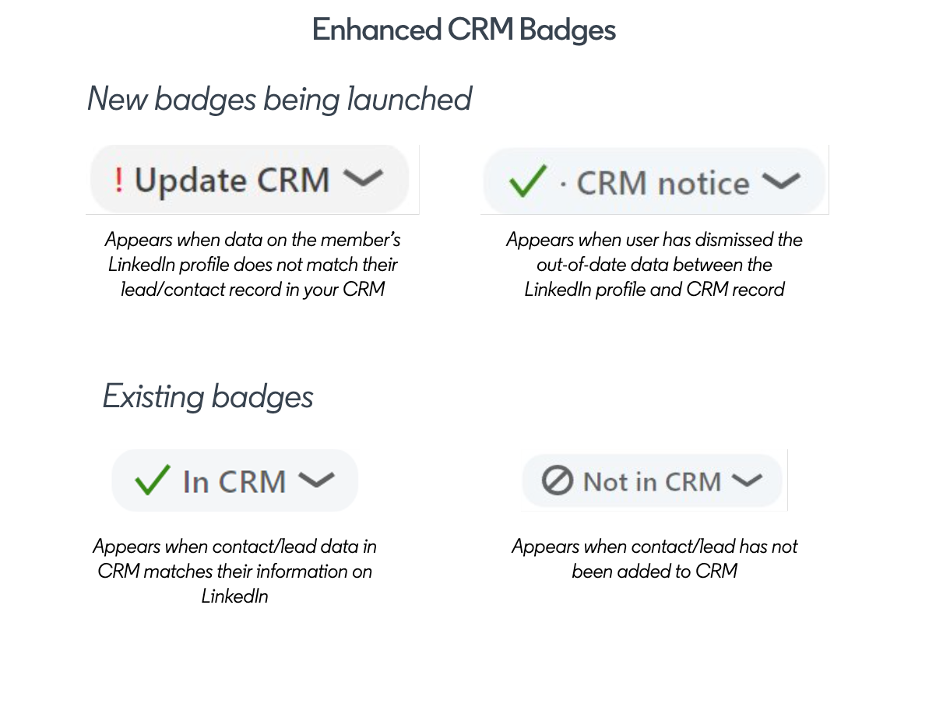Open the Not in CRM dropdown arrow
This screenshot has height=708, width=936.
coord(747,481)
